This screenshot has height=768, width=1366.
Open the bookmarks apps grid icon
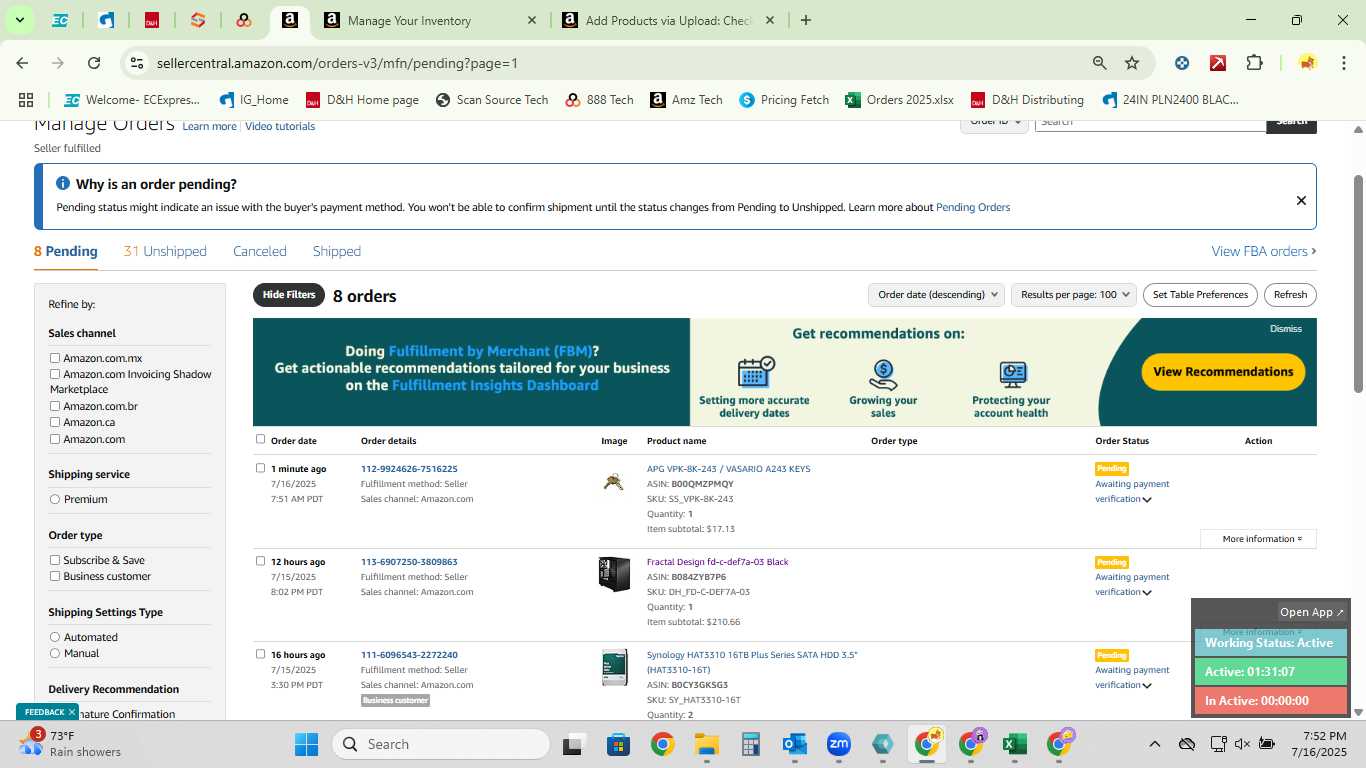26,100
